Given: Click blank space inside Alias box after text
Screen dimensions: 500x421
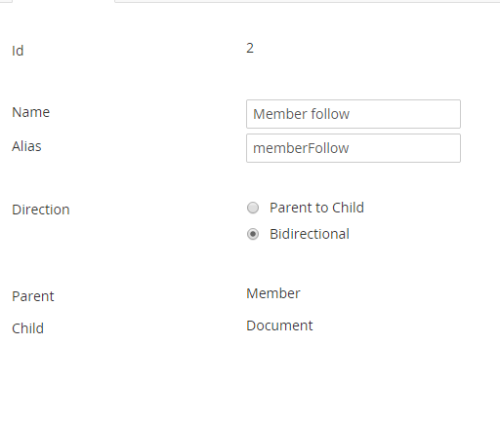Looking at the screenshot, I should (405, 148).
